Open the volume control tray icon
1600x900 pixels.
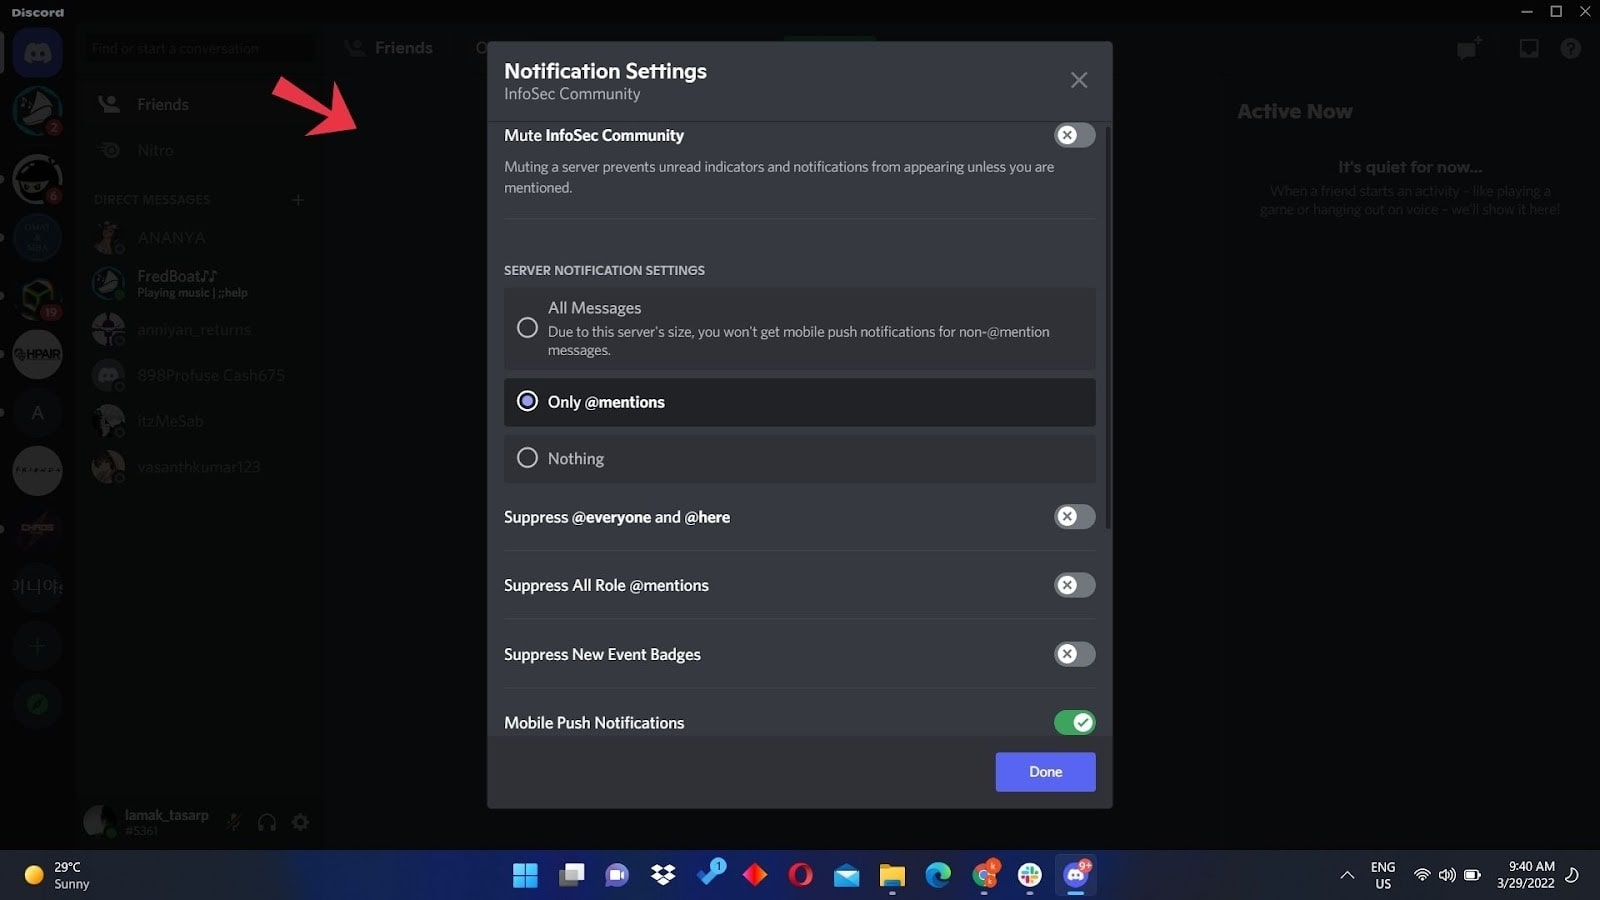point(1447,875)
